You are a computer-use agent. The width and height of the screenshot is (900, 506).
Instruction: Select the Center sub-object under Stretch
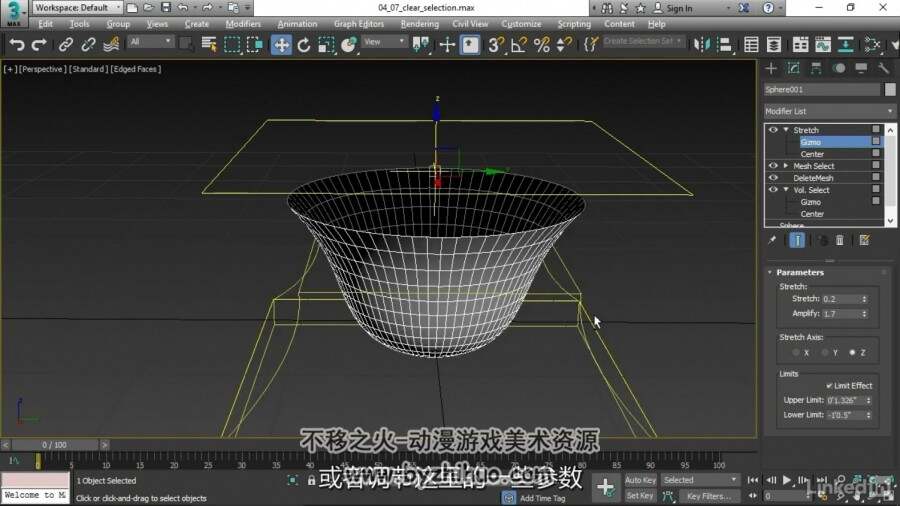(x=812, y=154)
